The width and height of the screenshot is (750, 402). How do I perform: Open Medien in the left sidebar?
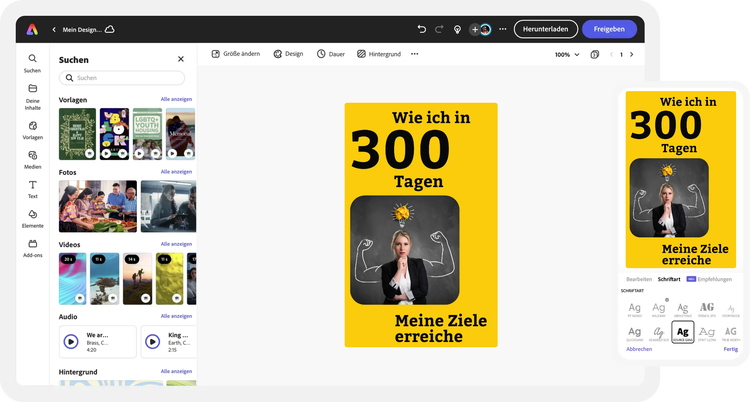(33, 160)
